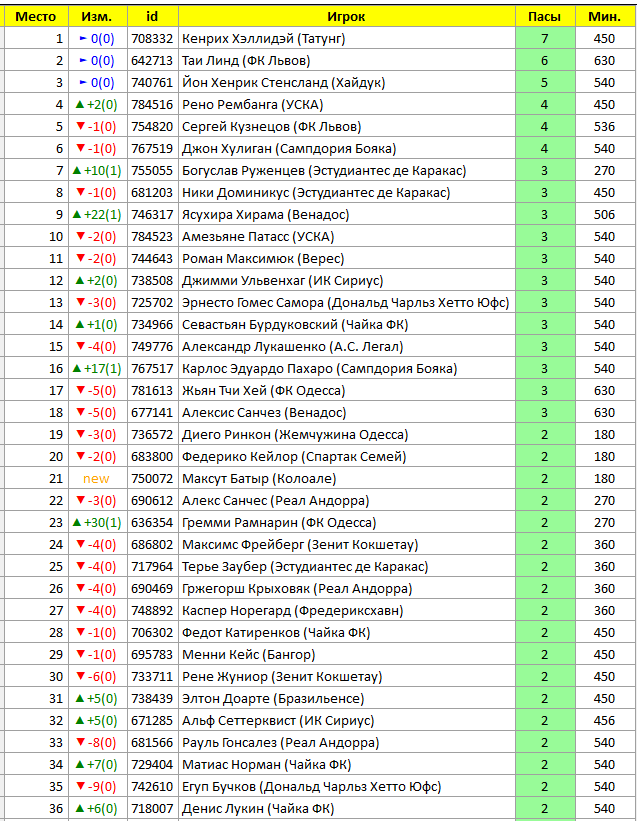637x821 pixels.
Task: Select player cell 'Гремми Рамнарин (ФК Одесса)'
Action: pyautogui.click(x=347, y=523)
